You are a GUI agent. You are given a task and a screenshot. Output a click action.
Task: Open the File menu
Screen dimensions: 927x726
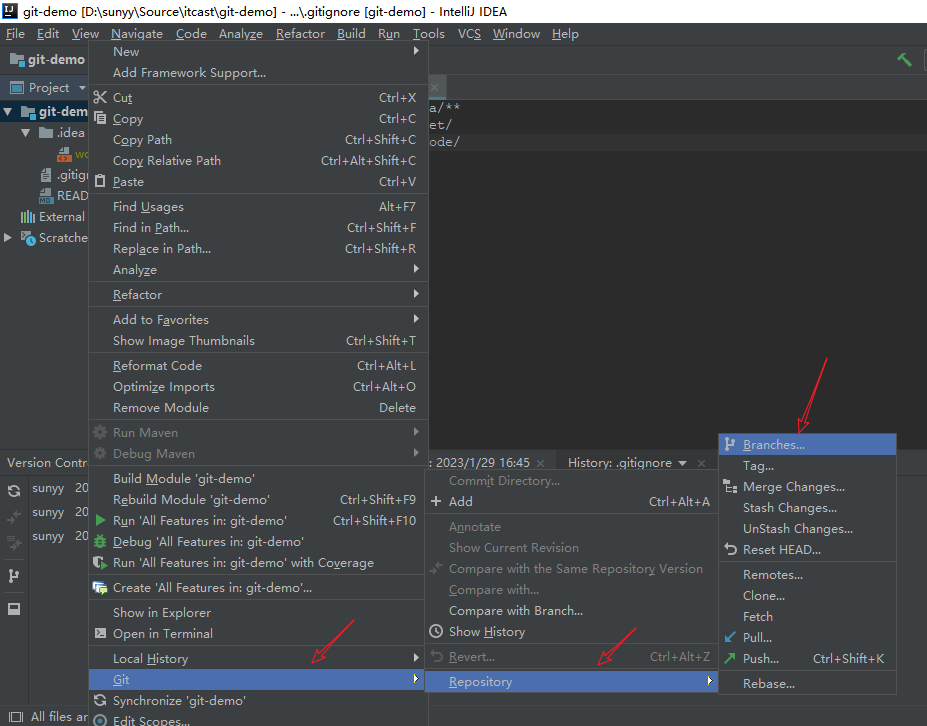15,34
